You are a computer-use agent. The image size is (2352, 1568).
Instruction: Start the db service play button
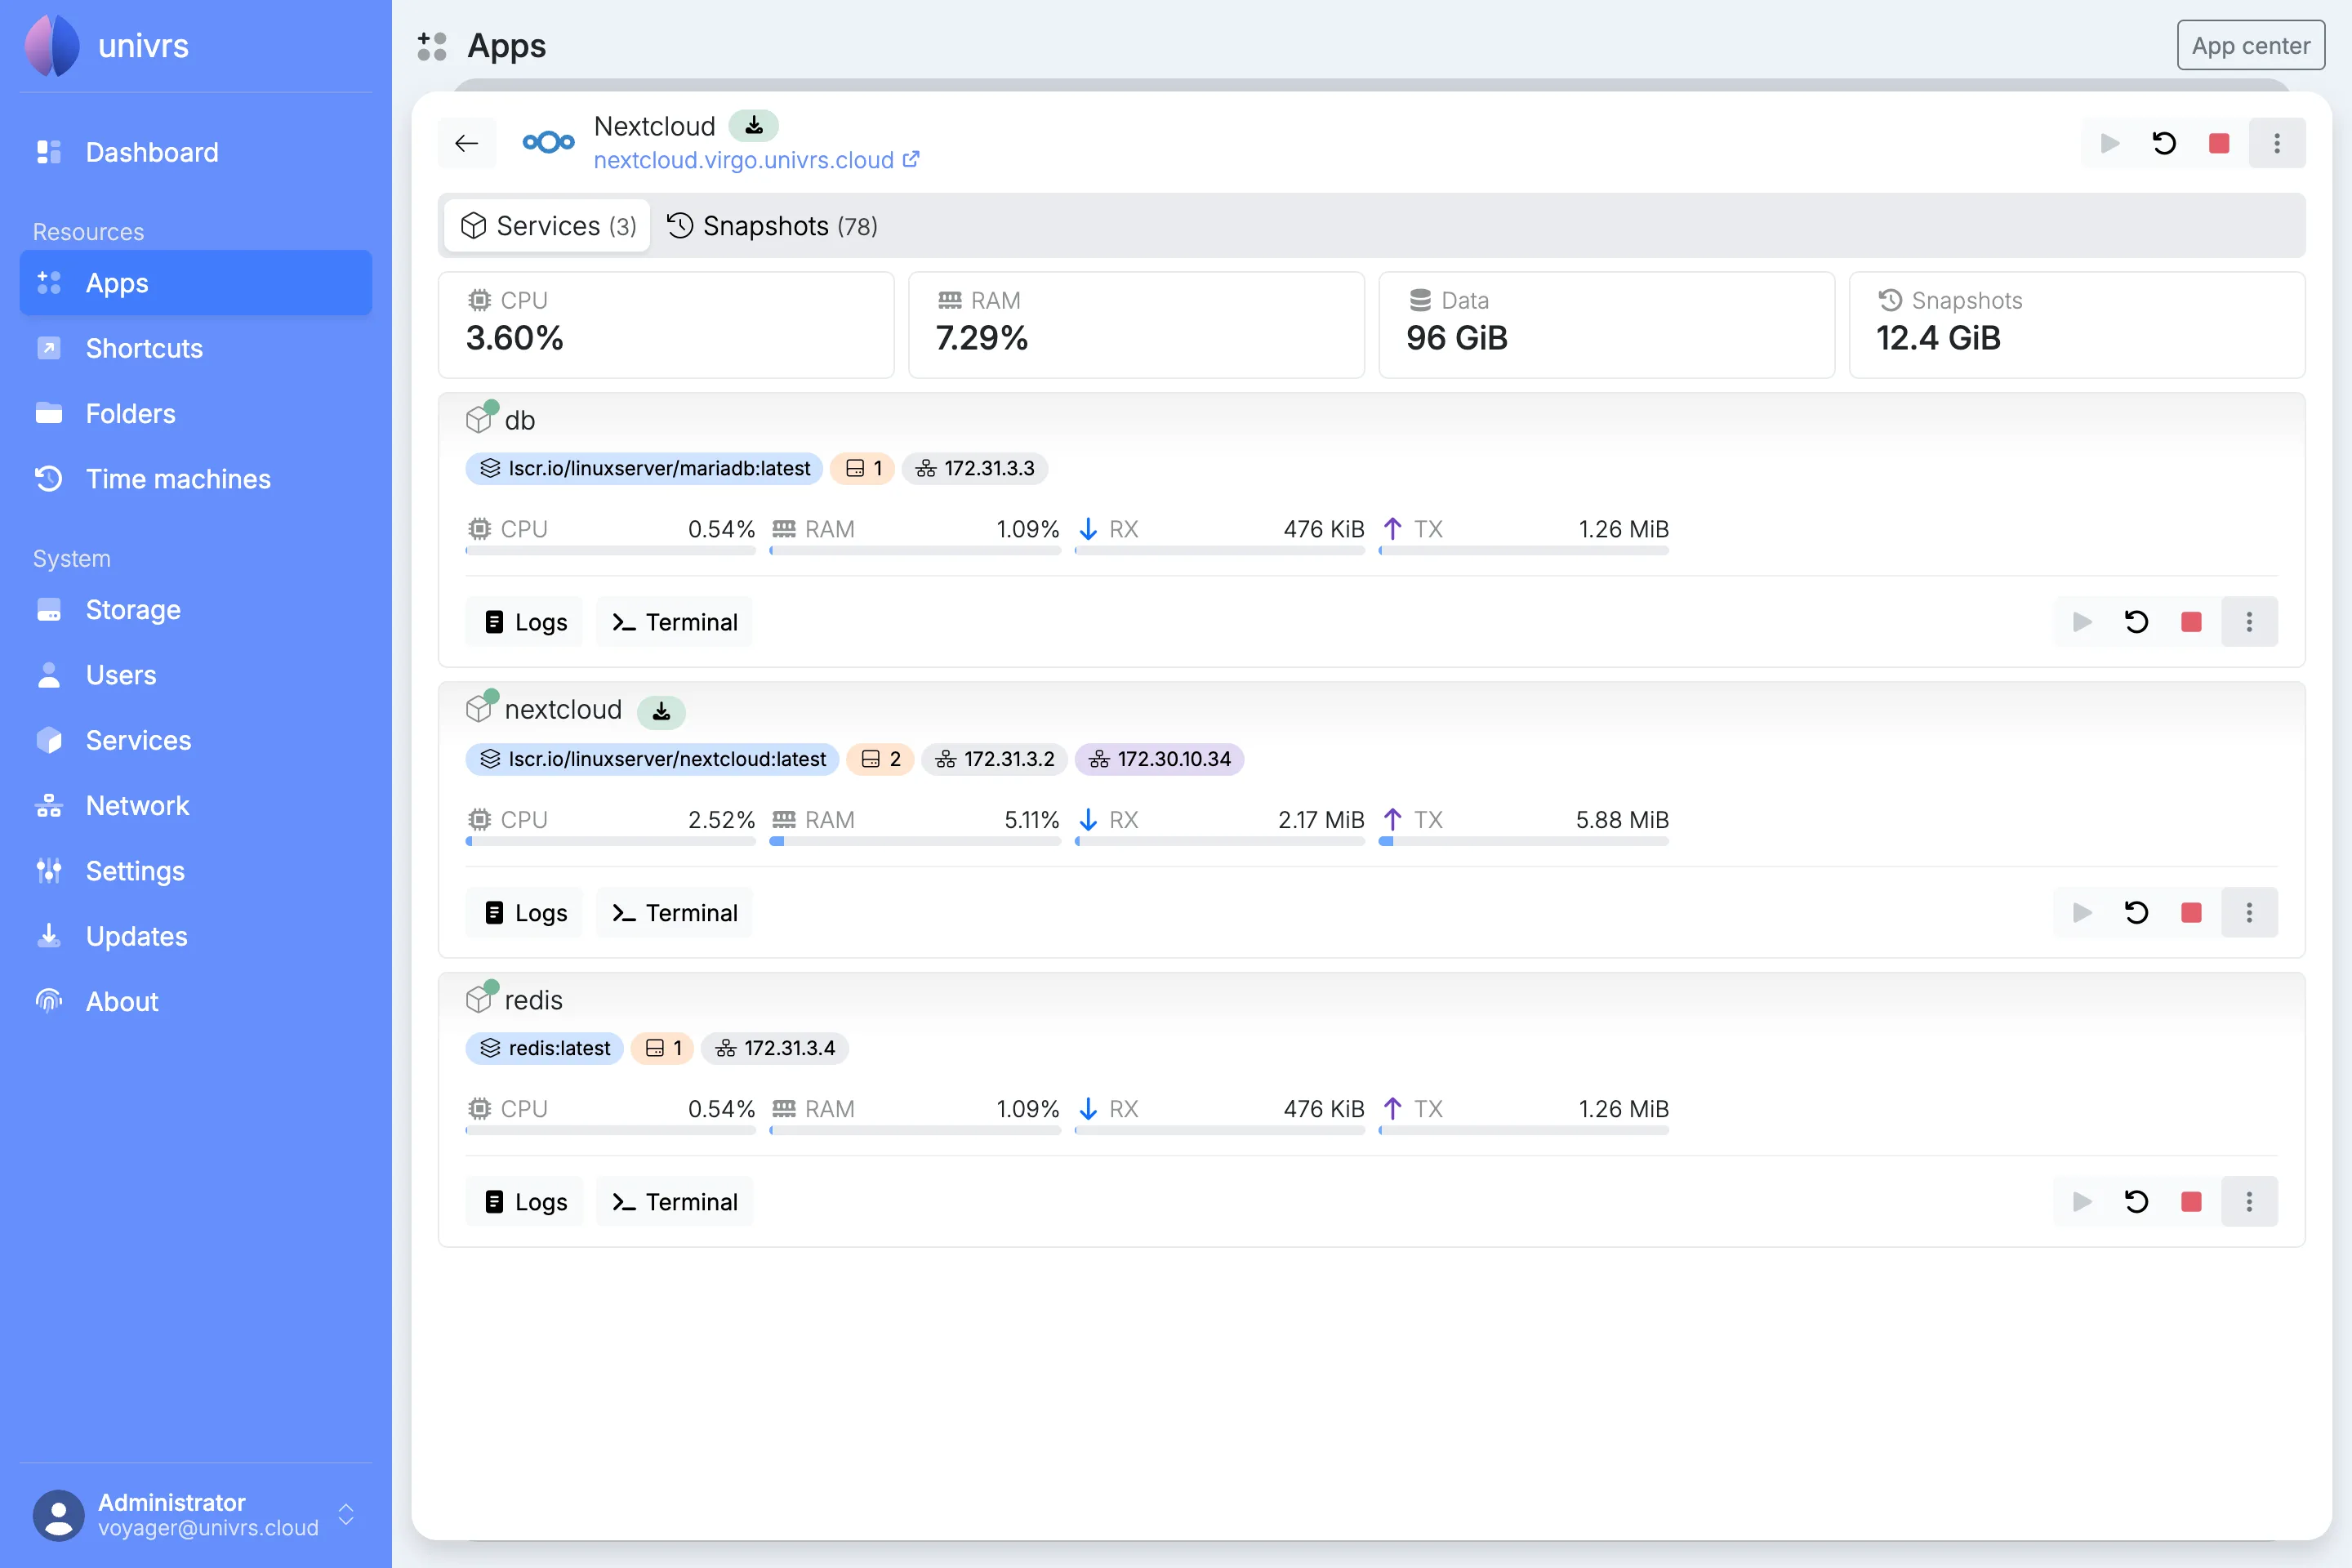click(2082, 622)
